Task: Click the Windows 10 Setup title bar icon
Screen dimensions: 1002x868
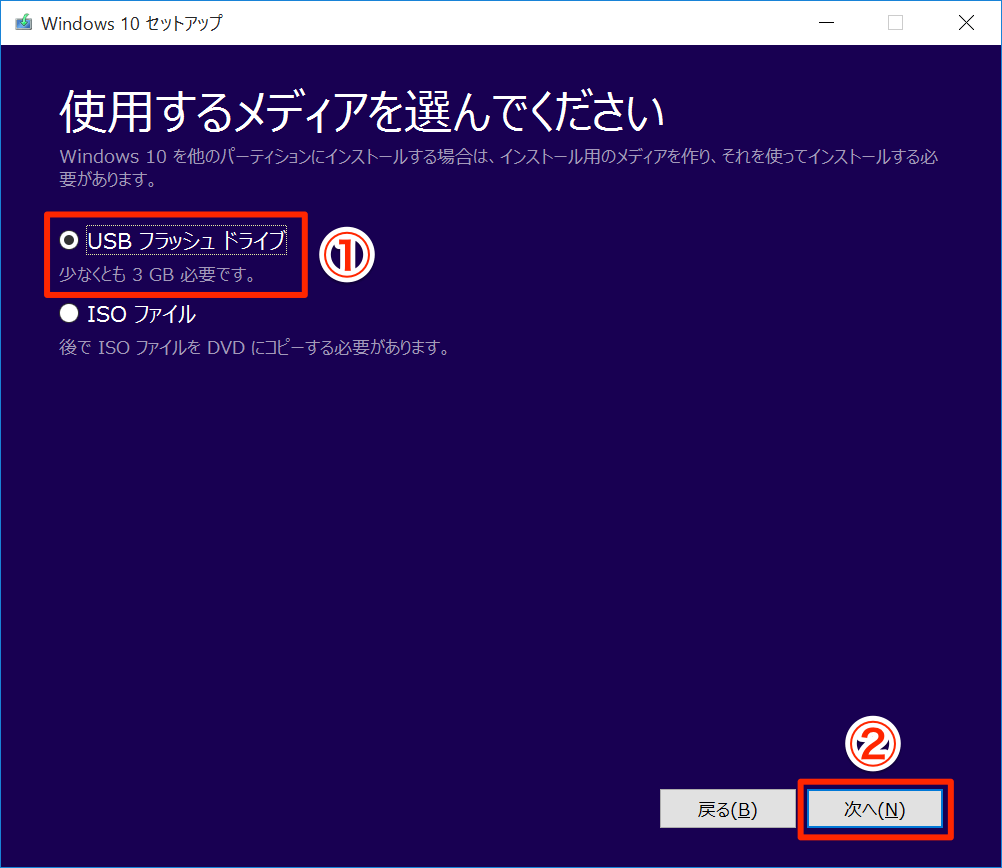Action: pos(24,23)
